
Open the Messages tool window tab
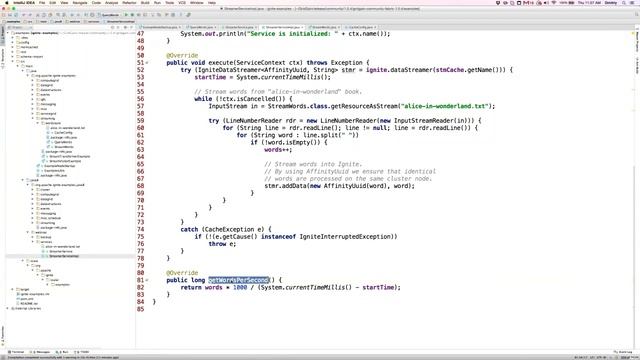pyautogui.click(x=41, y=352)
